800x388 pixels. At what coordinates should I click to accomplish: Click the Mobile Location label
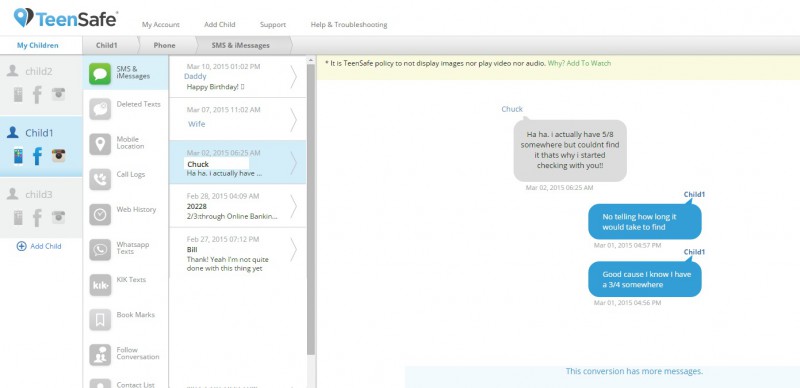pos(131,142)
